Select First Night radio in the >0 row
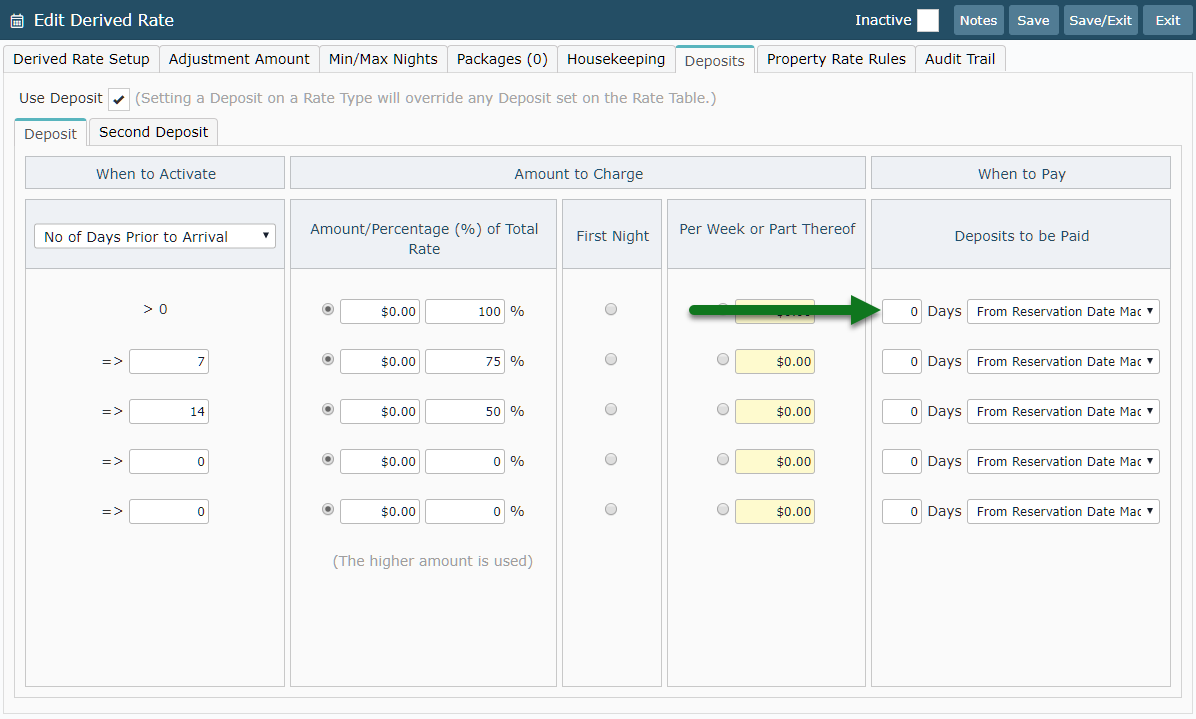Viewport: 1196px width, 719px height. point(611,310)
